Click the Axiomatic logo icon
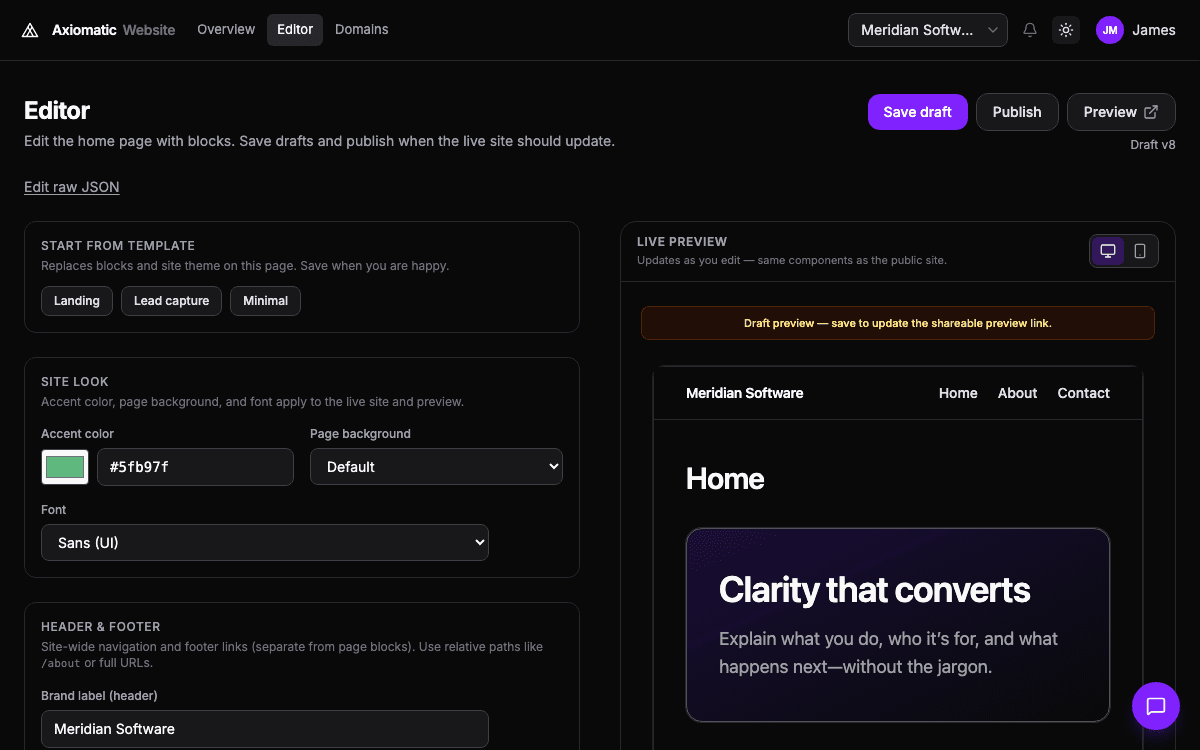 (x=29, y=30)
